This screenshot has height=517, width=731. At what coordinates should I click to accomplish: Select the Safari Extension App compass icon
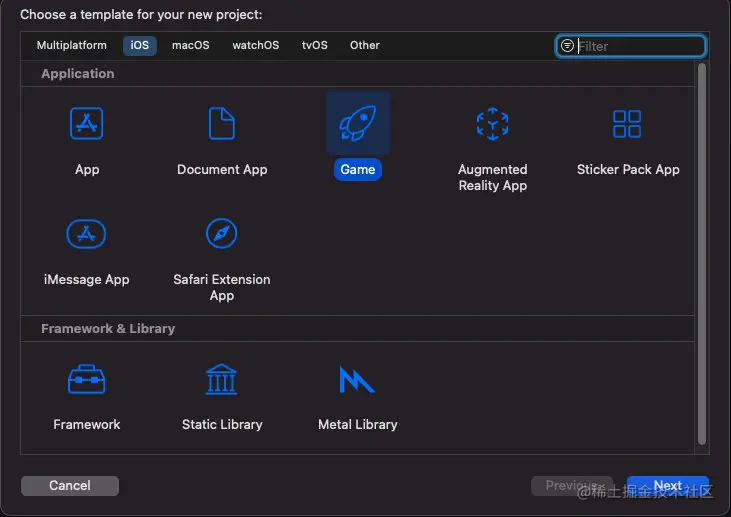click(221, 233)
